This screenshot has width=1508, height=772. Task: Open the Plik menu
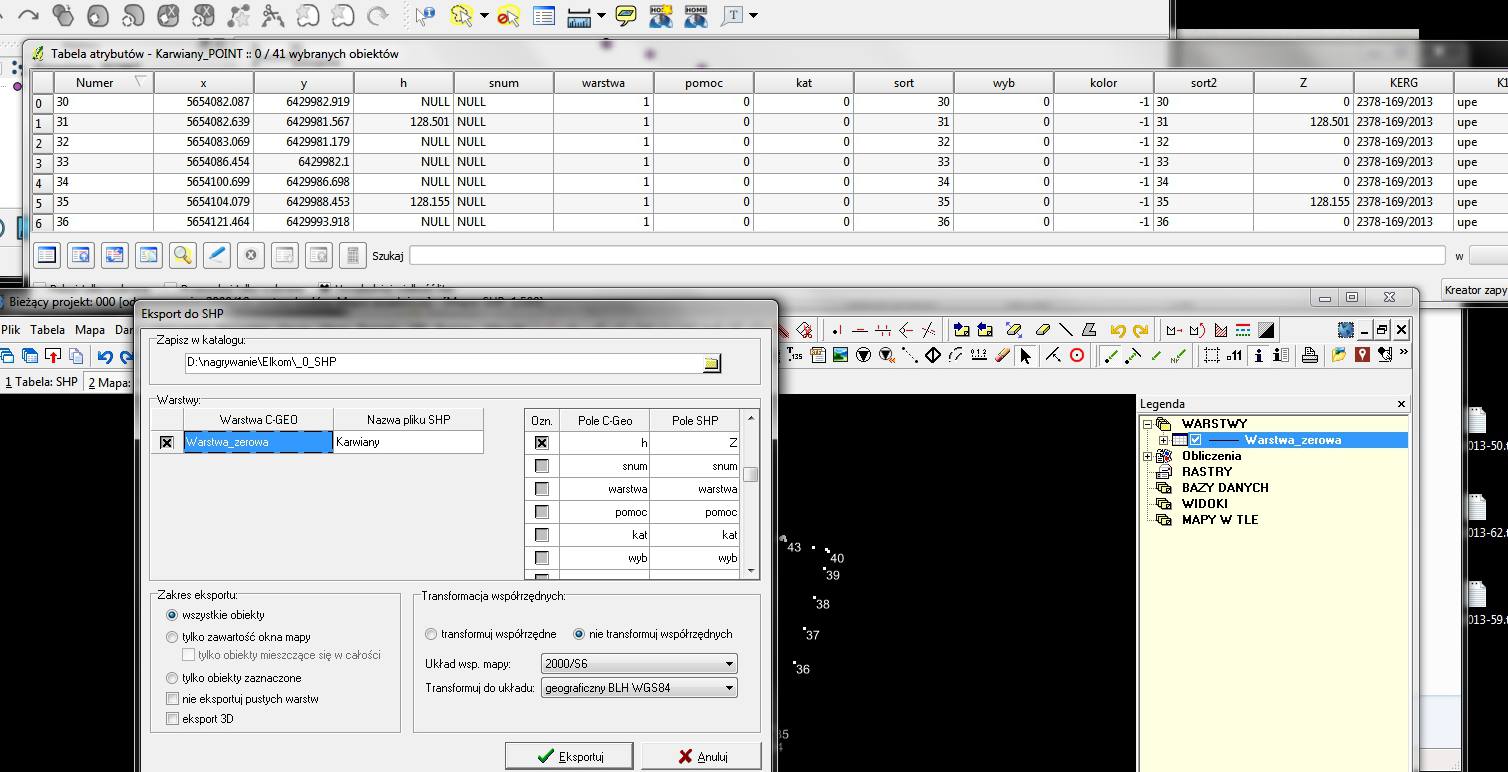(11, 329)
